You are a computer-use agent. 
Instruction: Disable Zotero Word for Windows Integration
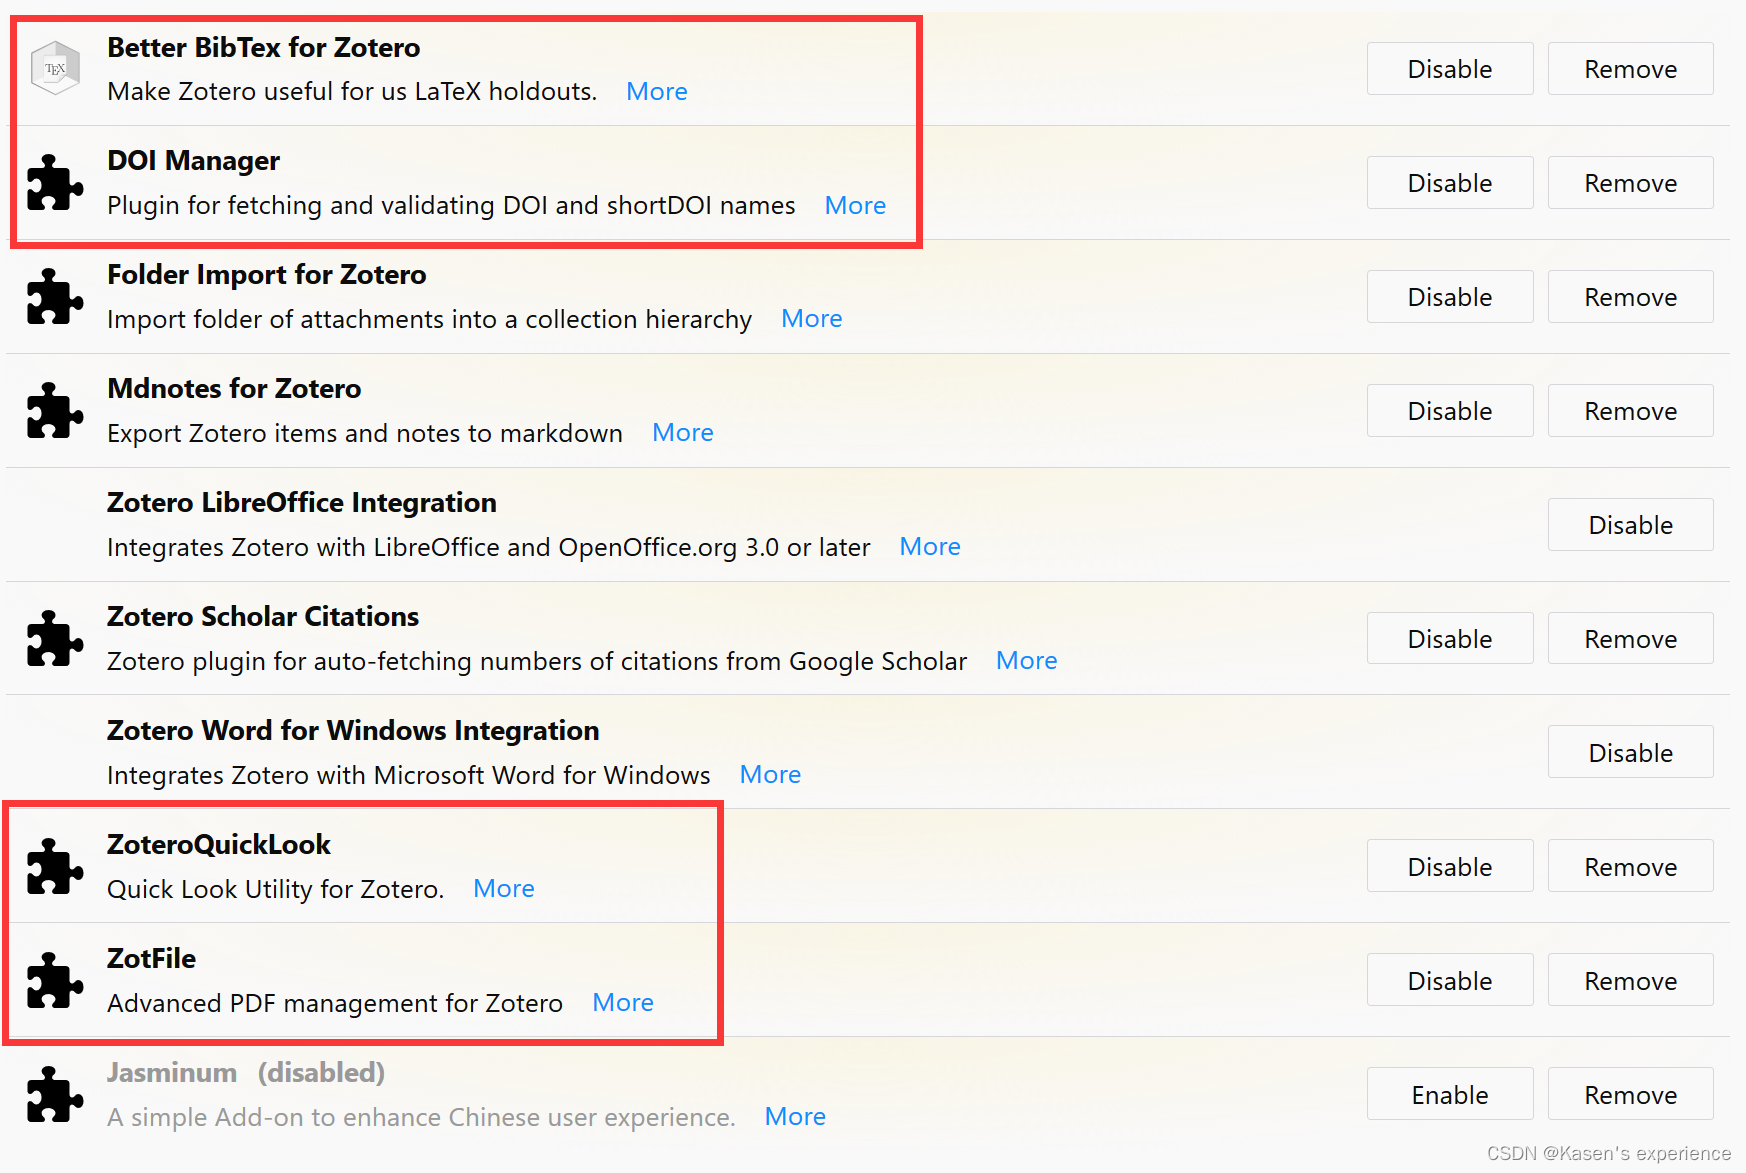pos(1631,753)
